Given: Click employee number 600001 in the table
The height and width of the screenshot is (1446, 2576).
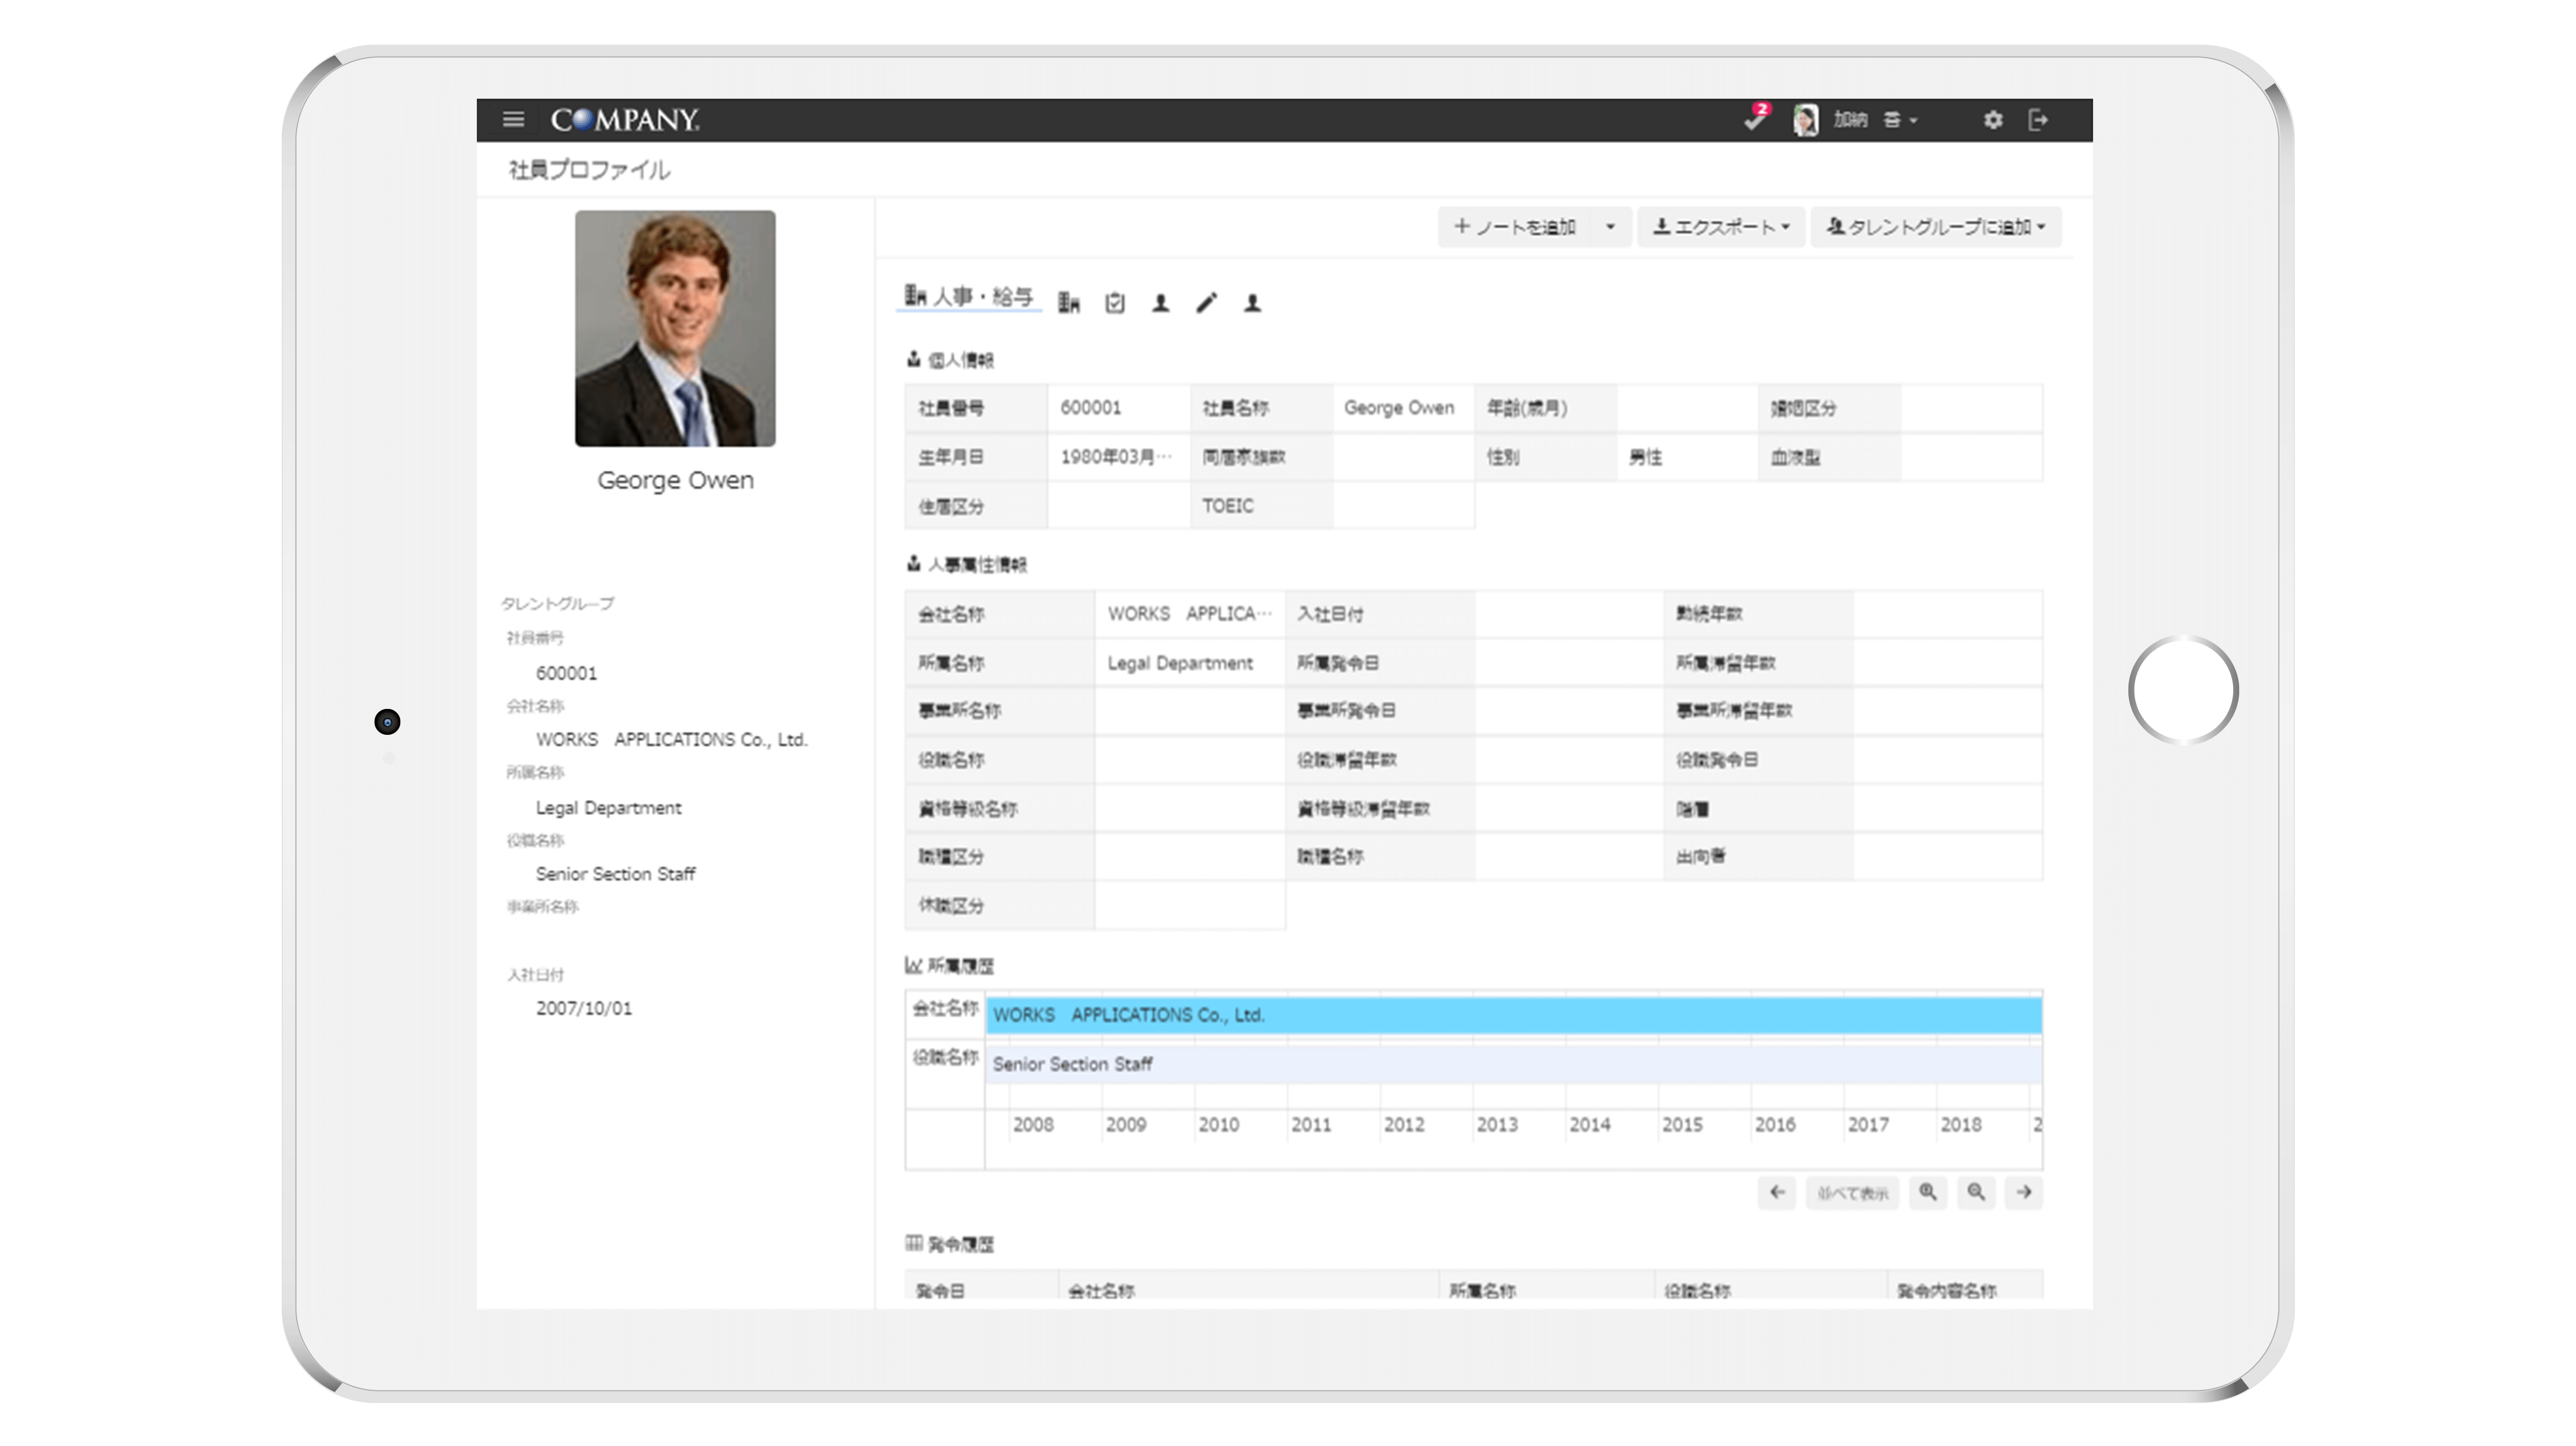Looking at the screenshot, I should click(1119, 408).
